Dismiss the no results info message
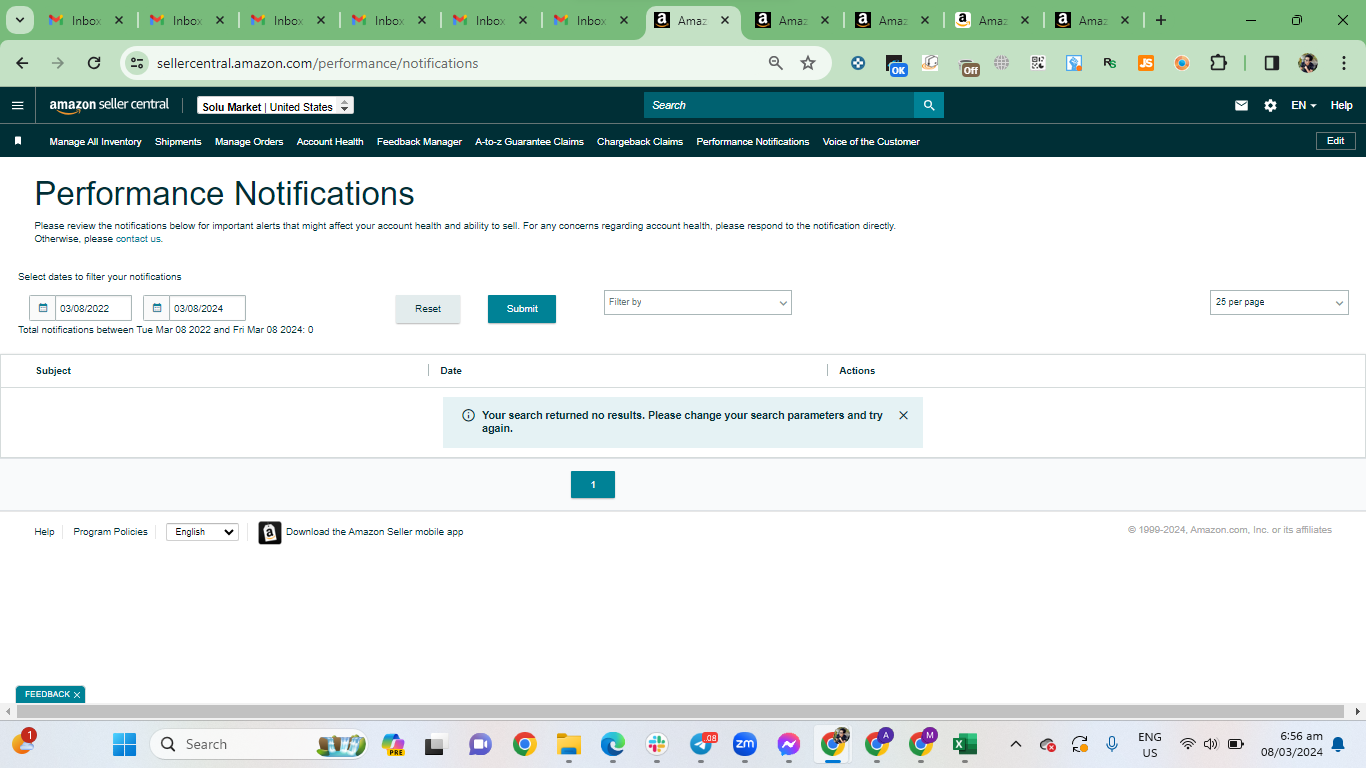The height and width of the screenshot is (768, 1366). [x=903, y=415]
